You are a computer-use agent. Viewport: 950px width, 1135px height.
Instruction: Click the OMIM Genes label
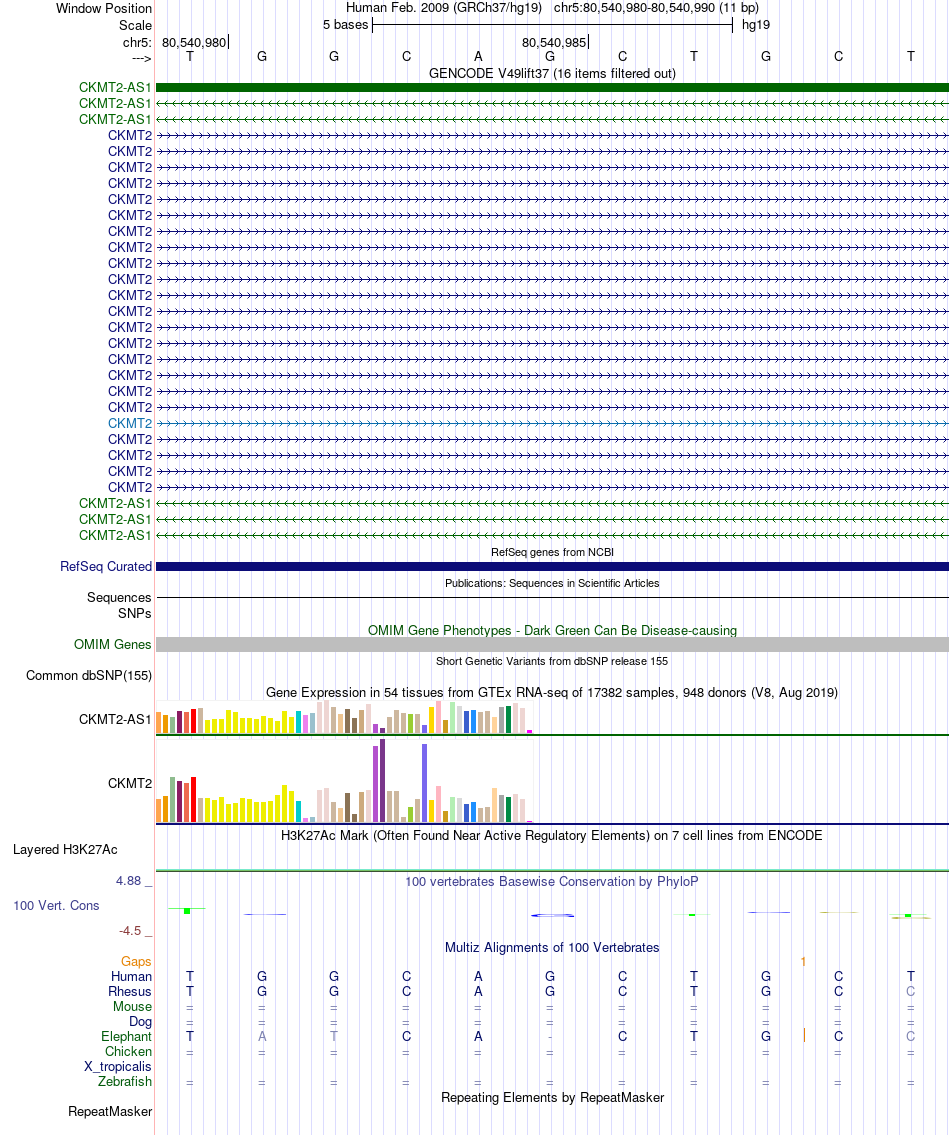(x=113, y=645)
